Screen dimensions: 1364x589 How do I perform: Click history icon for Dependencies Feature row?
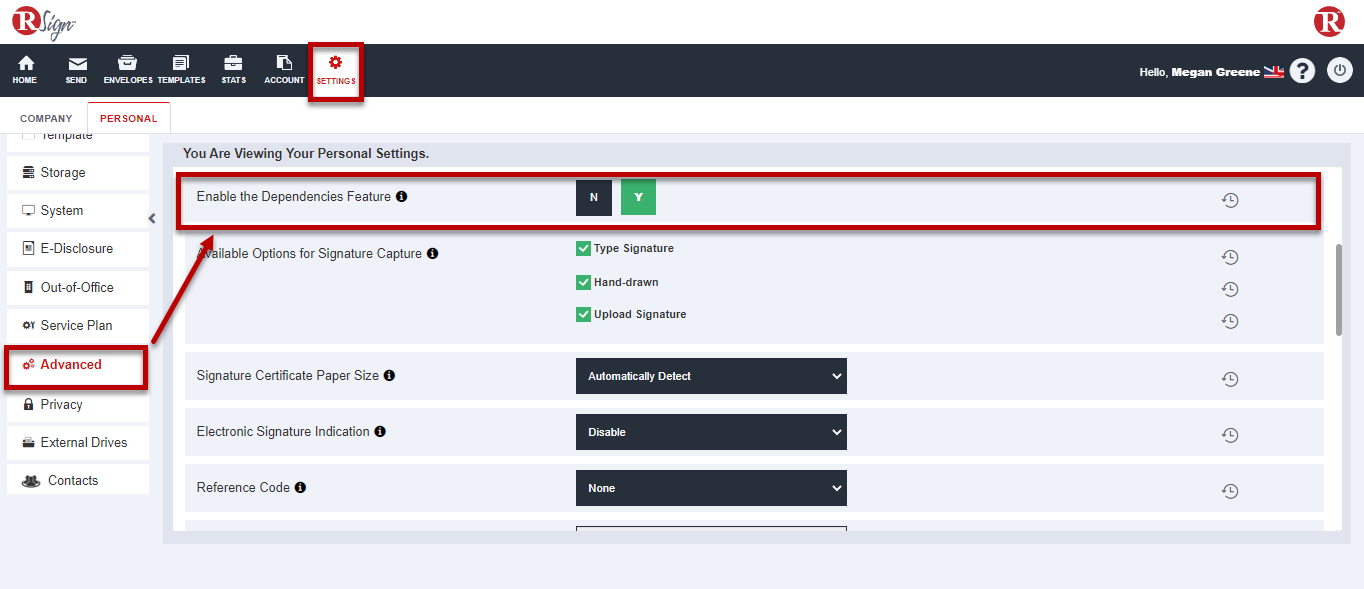1230,200
